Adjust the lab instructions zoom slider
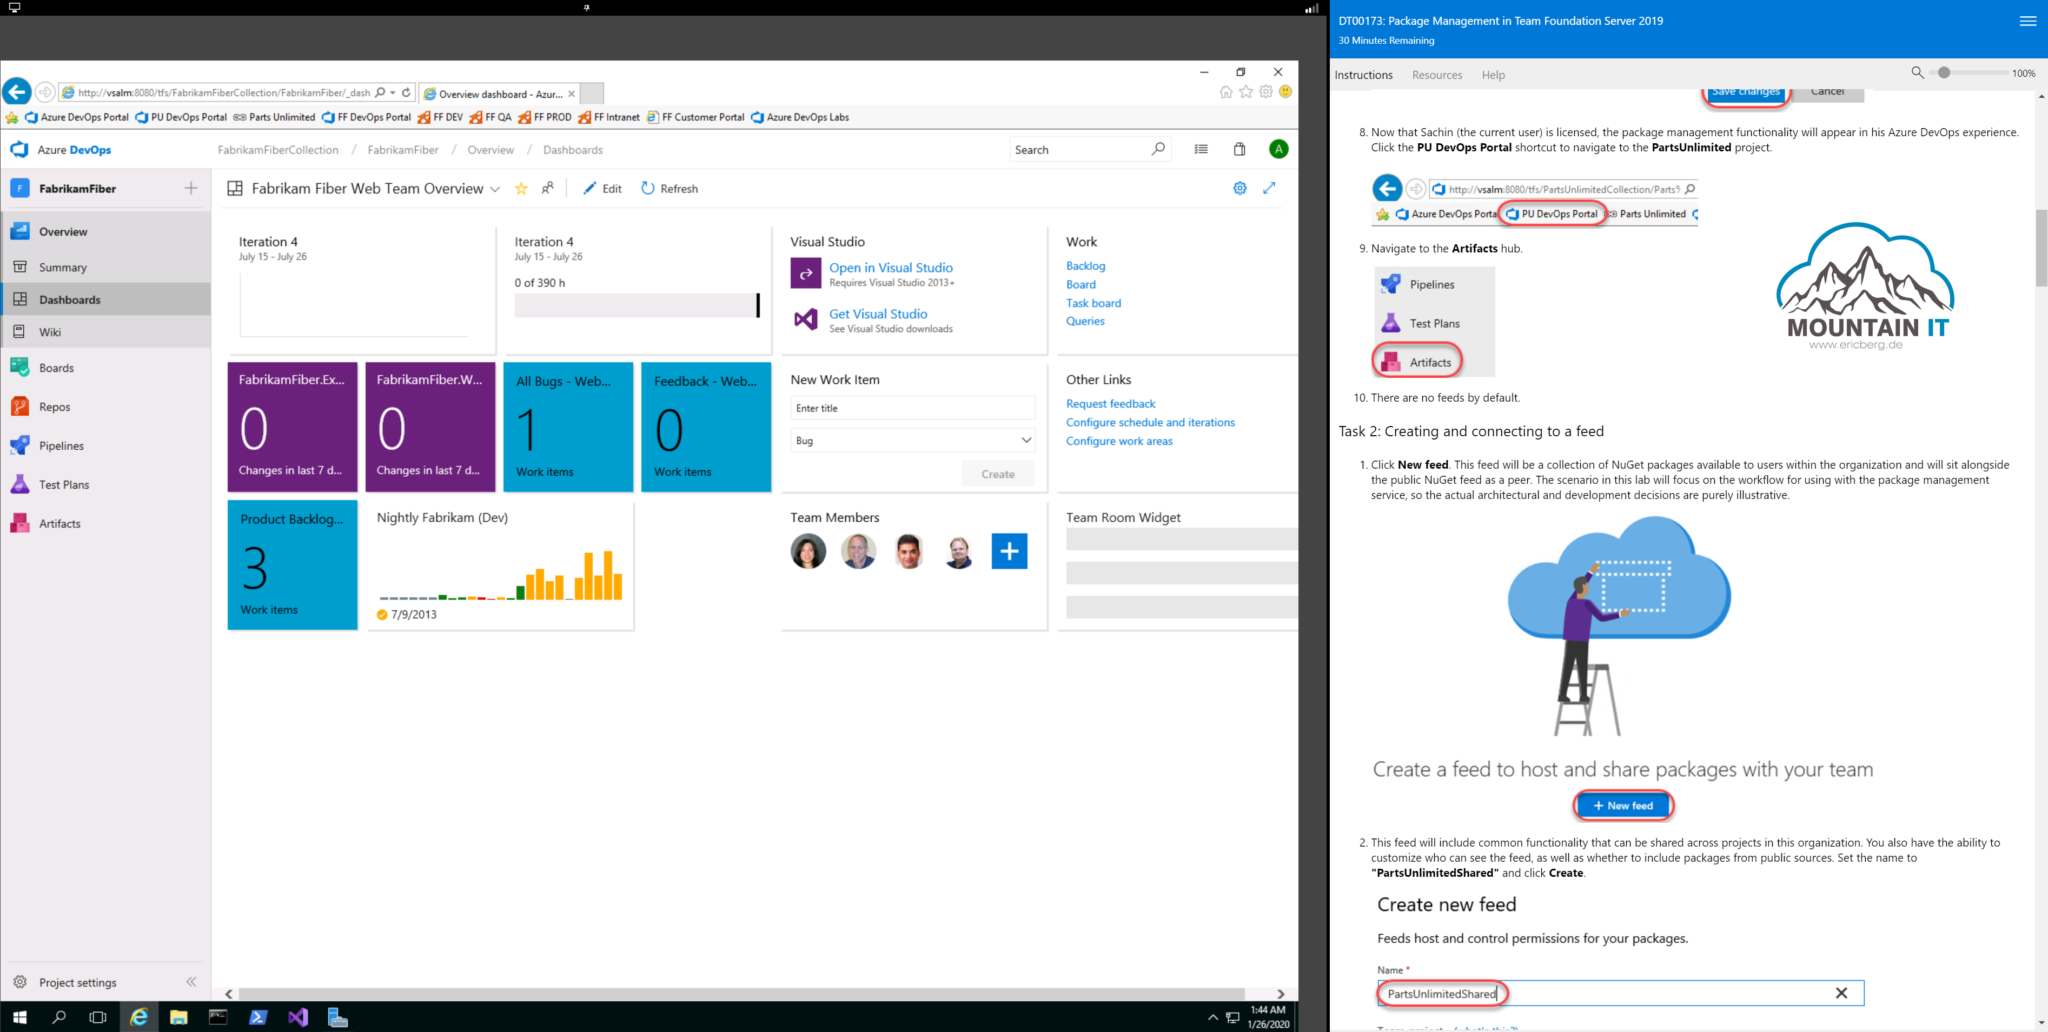The image size is (2048, 1032). 1942,72
